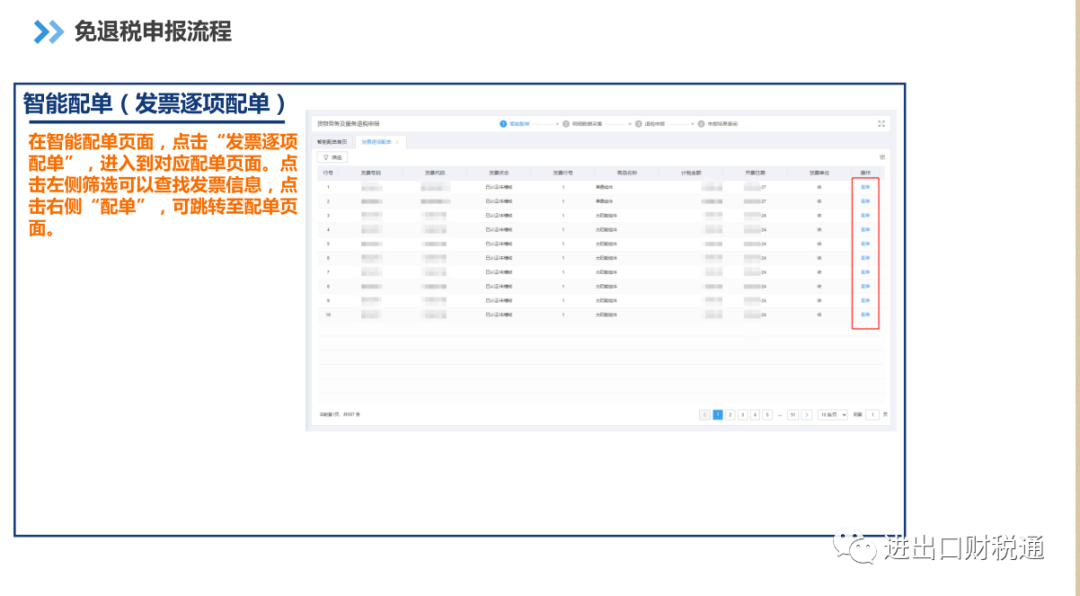Click the previous page left arrow

(705, 415)
